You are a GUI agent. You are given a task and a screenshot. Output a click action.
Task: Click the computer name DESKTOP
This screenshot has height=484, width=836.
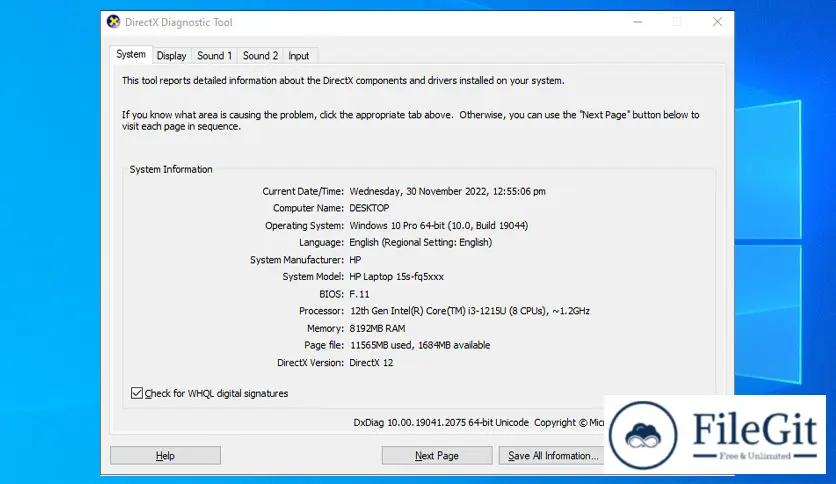click(369, 208)
